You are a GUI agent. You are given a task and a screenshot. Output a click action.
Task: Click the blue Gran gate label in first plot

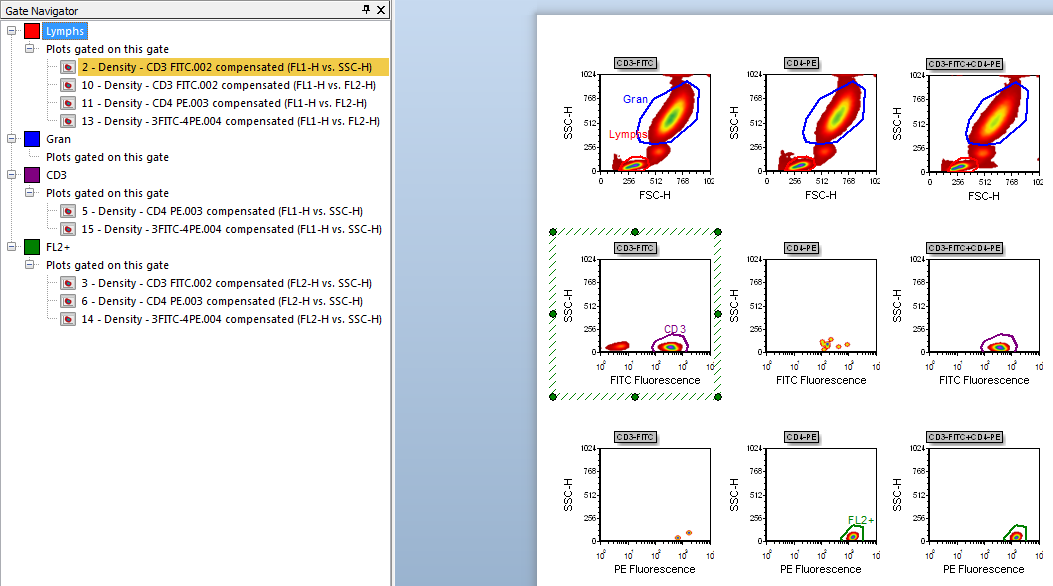point(635,99)
